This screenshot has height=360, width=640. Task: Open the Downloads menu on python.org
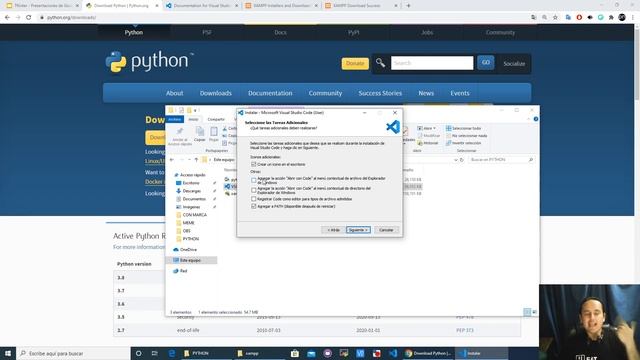click(216, 93)
